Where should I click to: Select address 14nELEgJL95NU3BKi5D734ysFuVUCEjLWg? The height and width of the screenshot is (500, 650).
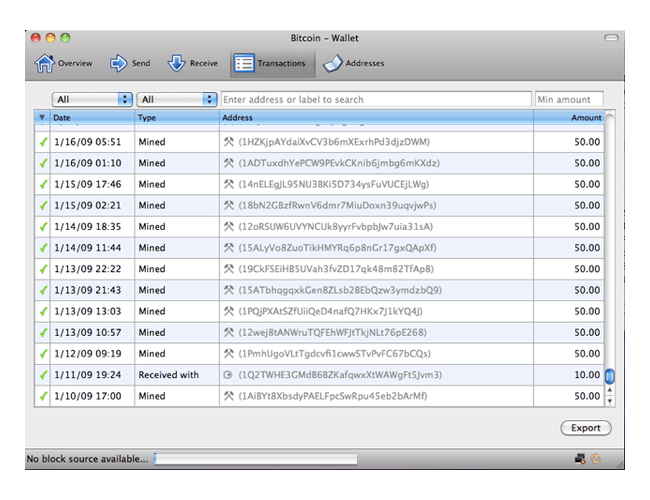pos(334,184)
